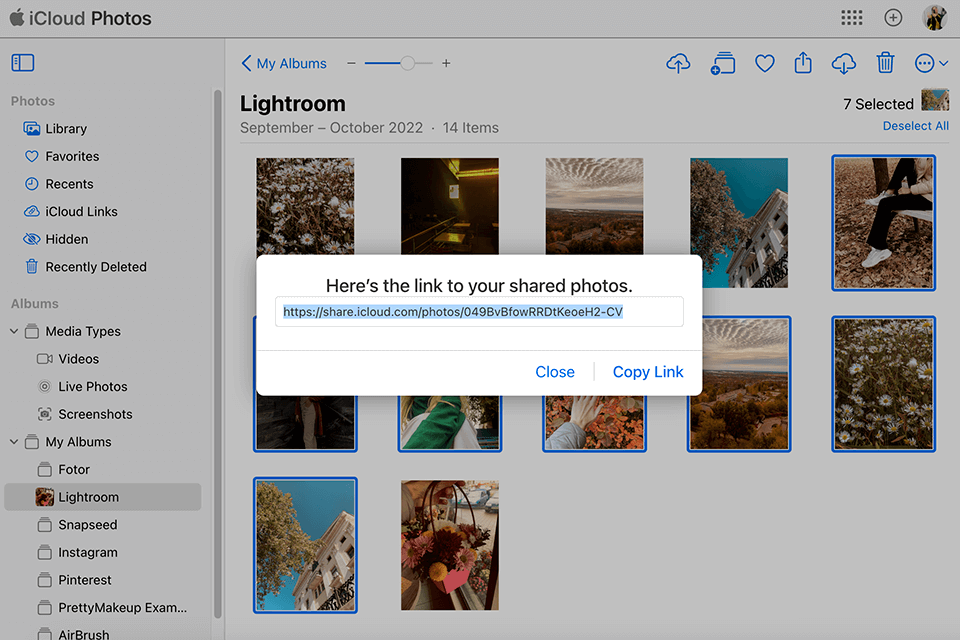The width and height of the screenshot is (960, 640).
Task: Click the 7 Selected preview thumbnail
Action: point(935,100)
